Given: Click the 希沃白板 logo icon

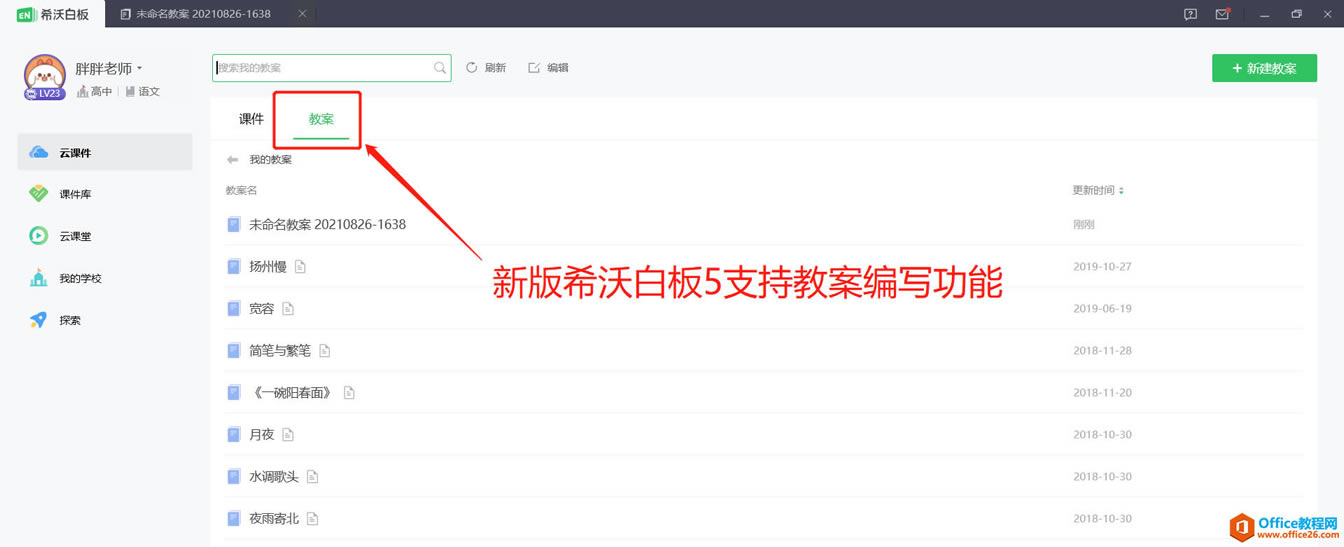Looking at the screenshot, I should pos(27,14).
